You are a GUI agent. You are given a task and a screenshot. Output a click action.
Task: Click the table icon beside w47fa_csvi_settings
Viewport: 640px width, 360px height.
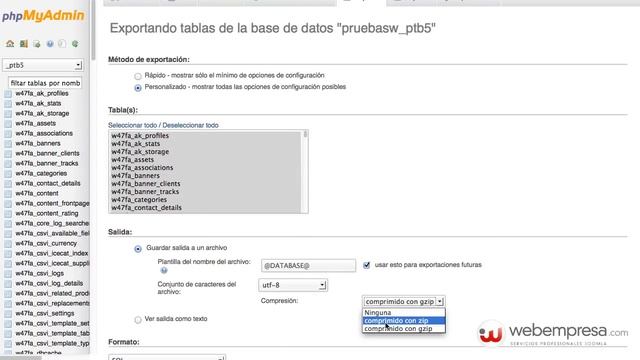8,313
